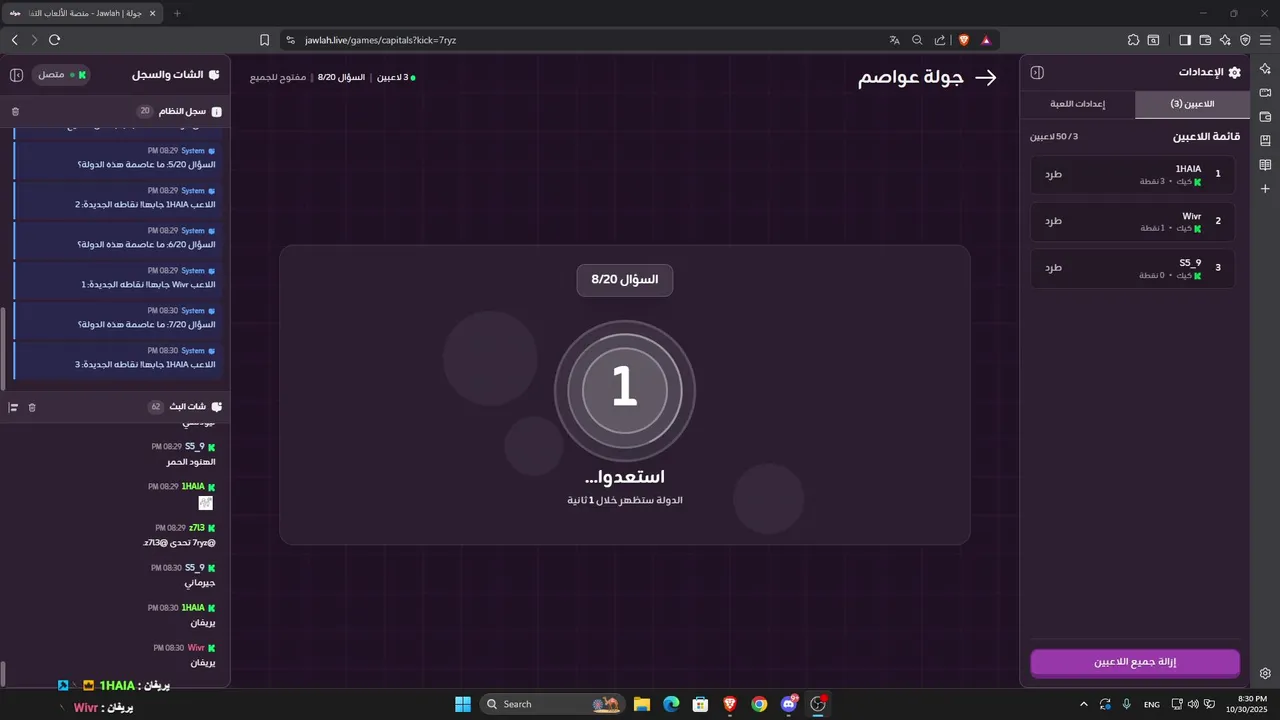This screenshot has height=720, width=1280.
Task: Click the info icon next to سجل النظام
Action: click(x=216, y=111)
